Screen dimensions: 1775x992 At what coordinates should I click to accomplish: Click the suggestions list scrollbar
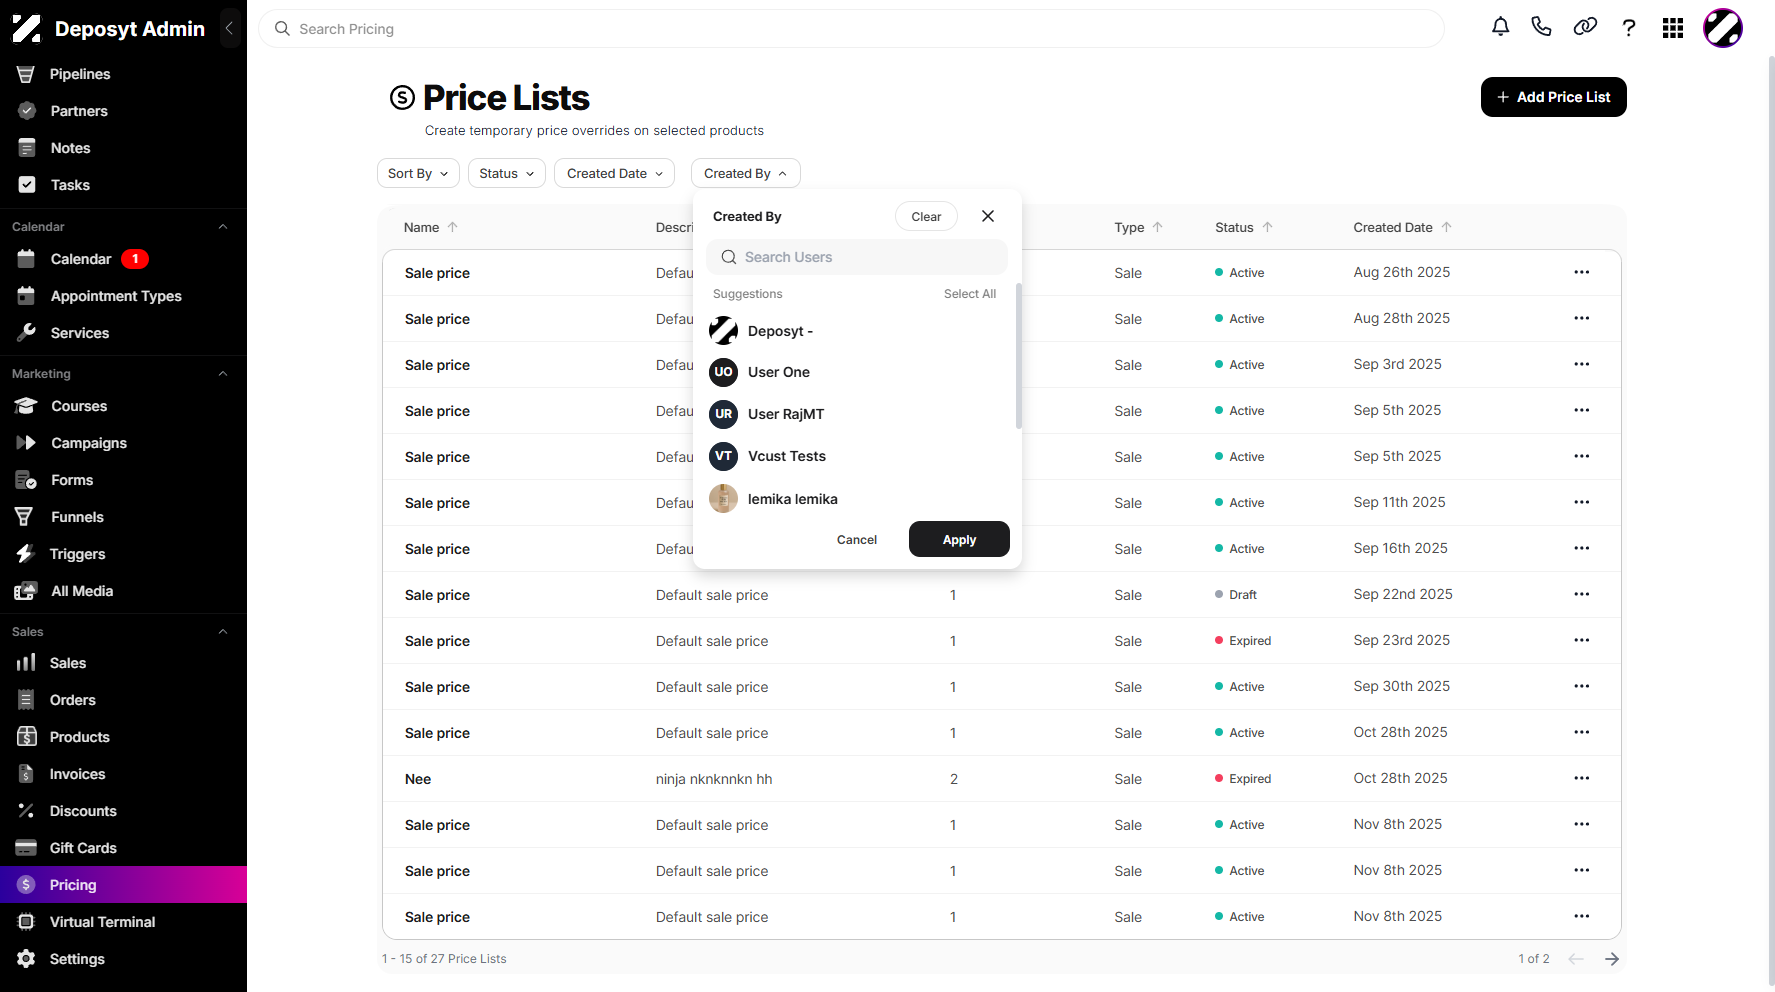click(1018, 357)
